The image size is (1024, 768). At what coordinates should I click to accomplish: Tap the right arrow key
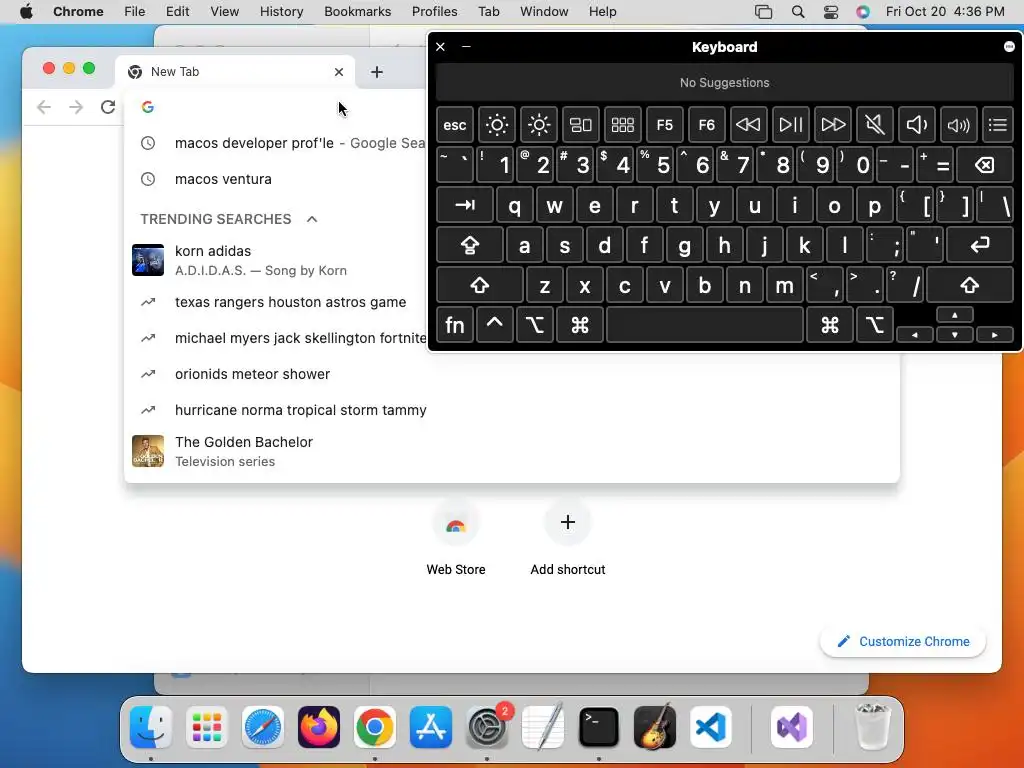click(x=995, y=334)
